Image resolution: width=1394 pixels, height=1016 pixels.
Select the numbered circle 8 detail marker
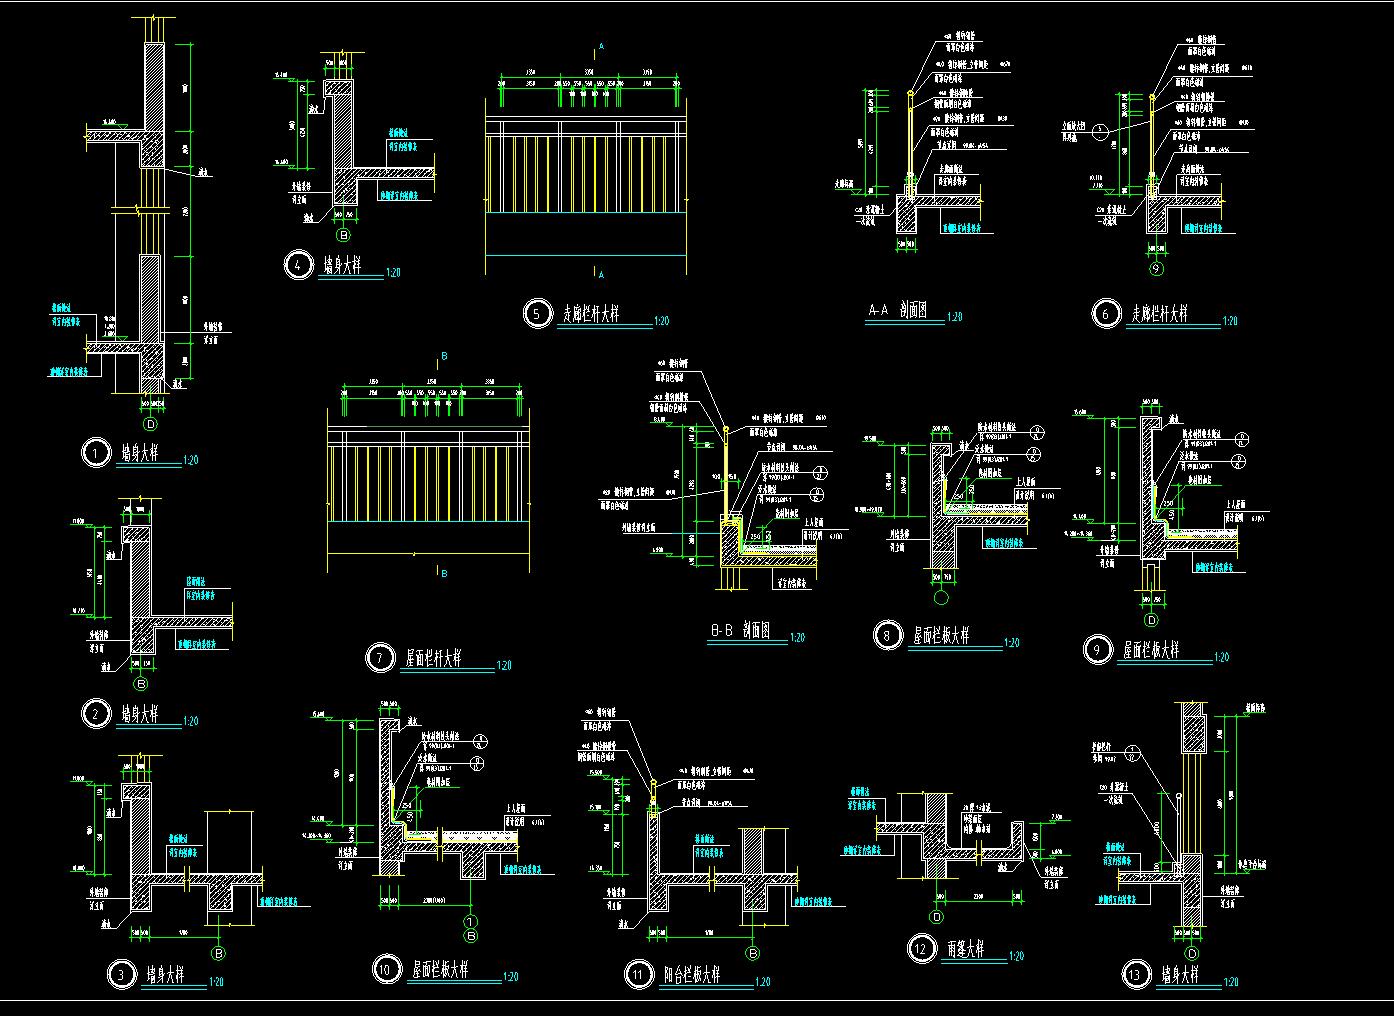[x=887, y=635]
